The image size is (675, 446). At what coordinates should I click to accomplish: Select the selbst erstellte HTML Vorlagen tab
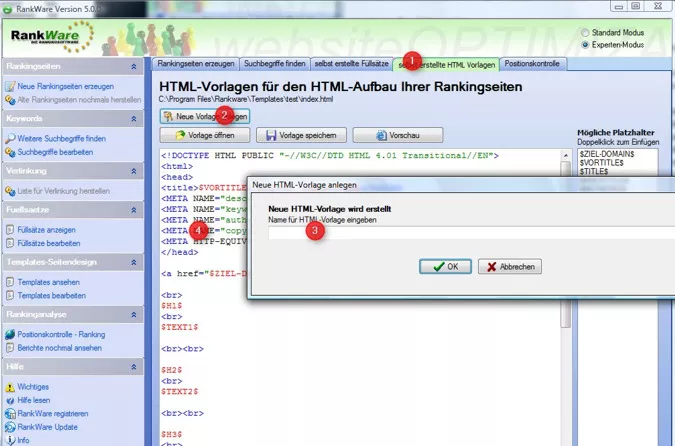(446, 65)
